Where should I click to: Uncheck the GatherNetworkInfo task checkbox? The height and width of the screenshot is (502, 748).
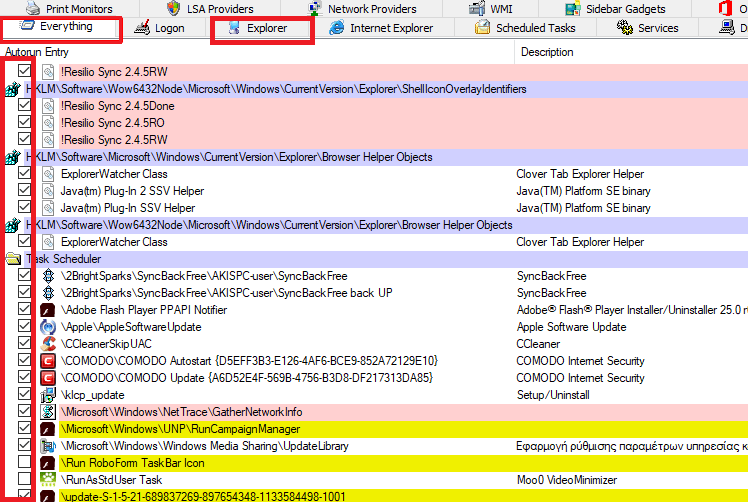click(x=24, y=411)
